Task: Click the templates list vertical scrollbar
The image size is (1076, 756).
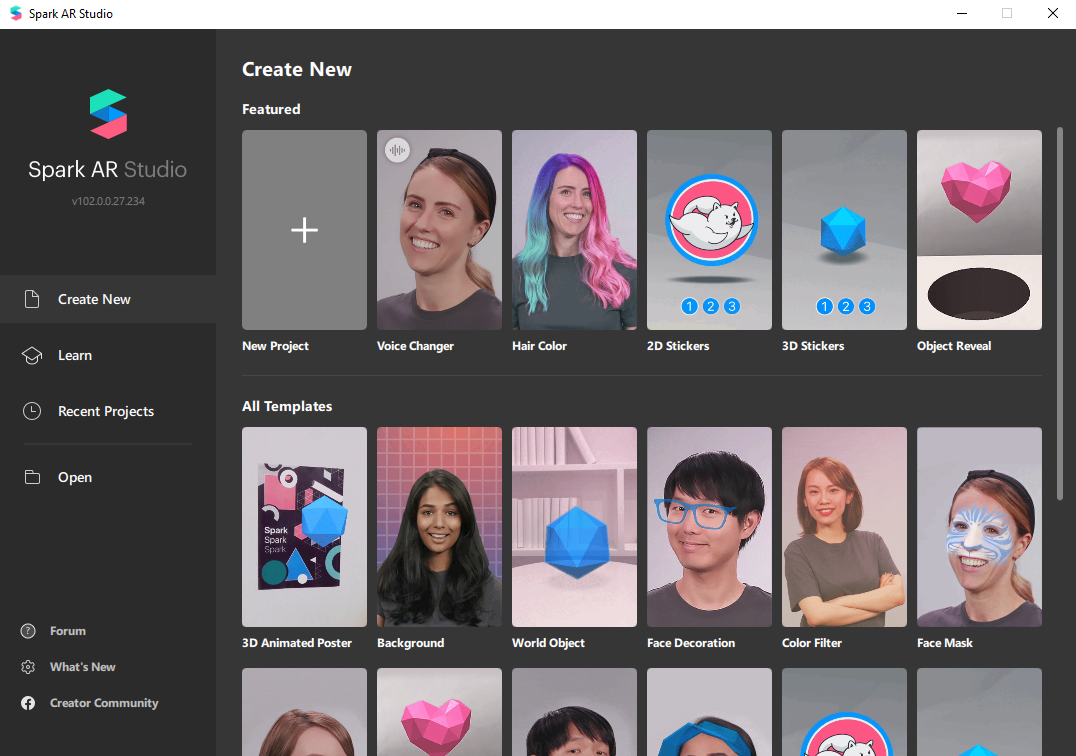Action: tap(1060, 313)
